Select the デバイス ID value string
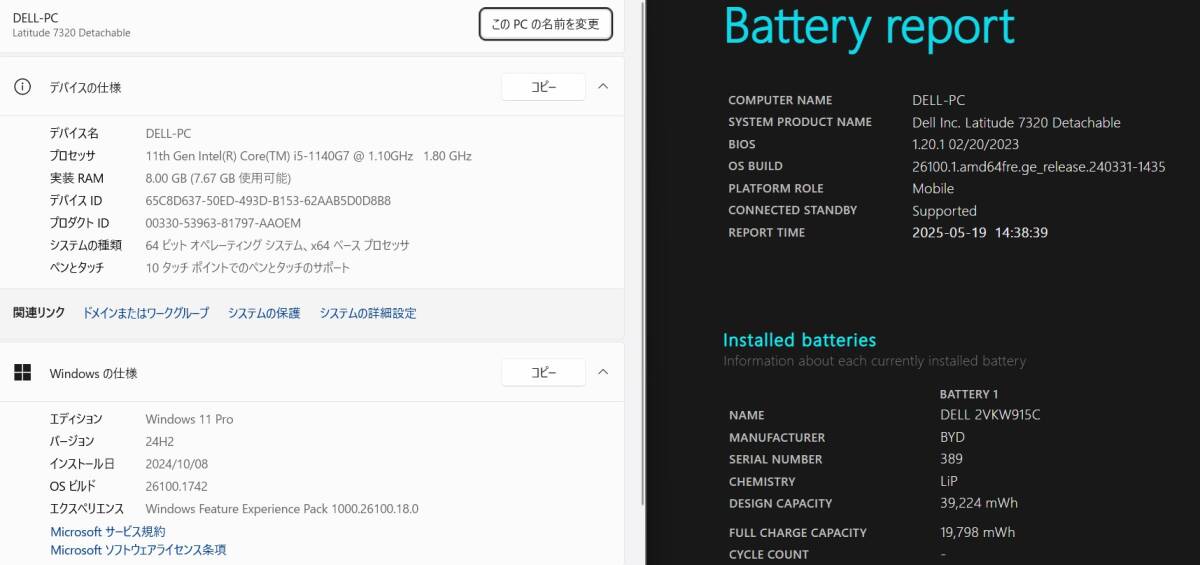This screenshot has height=565, width=1200. tap(268, 200)
